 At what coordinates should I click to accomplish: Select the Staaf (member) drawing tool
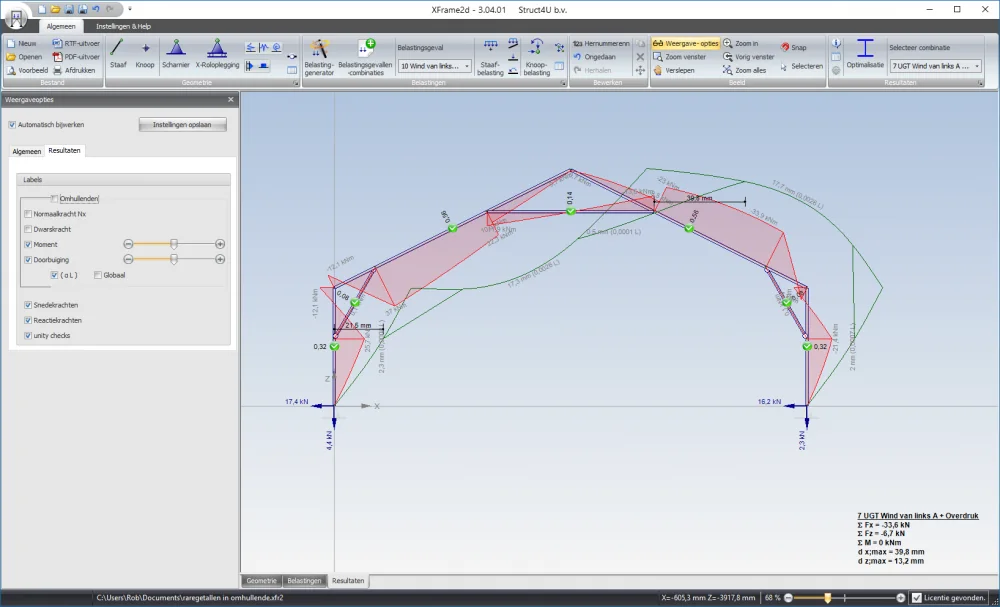[118, 54]
